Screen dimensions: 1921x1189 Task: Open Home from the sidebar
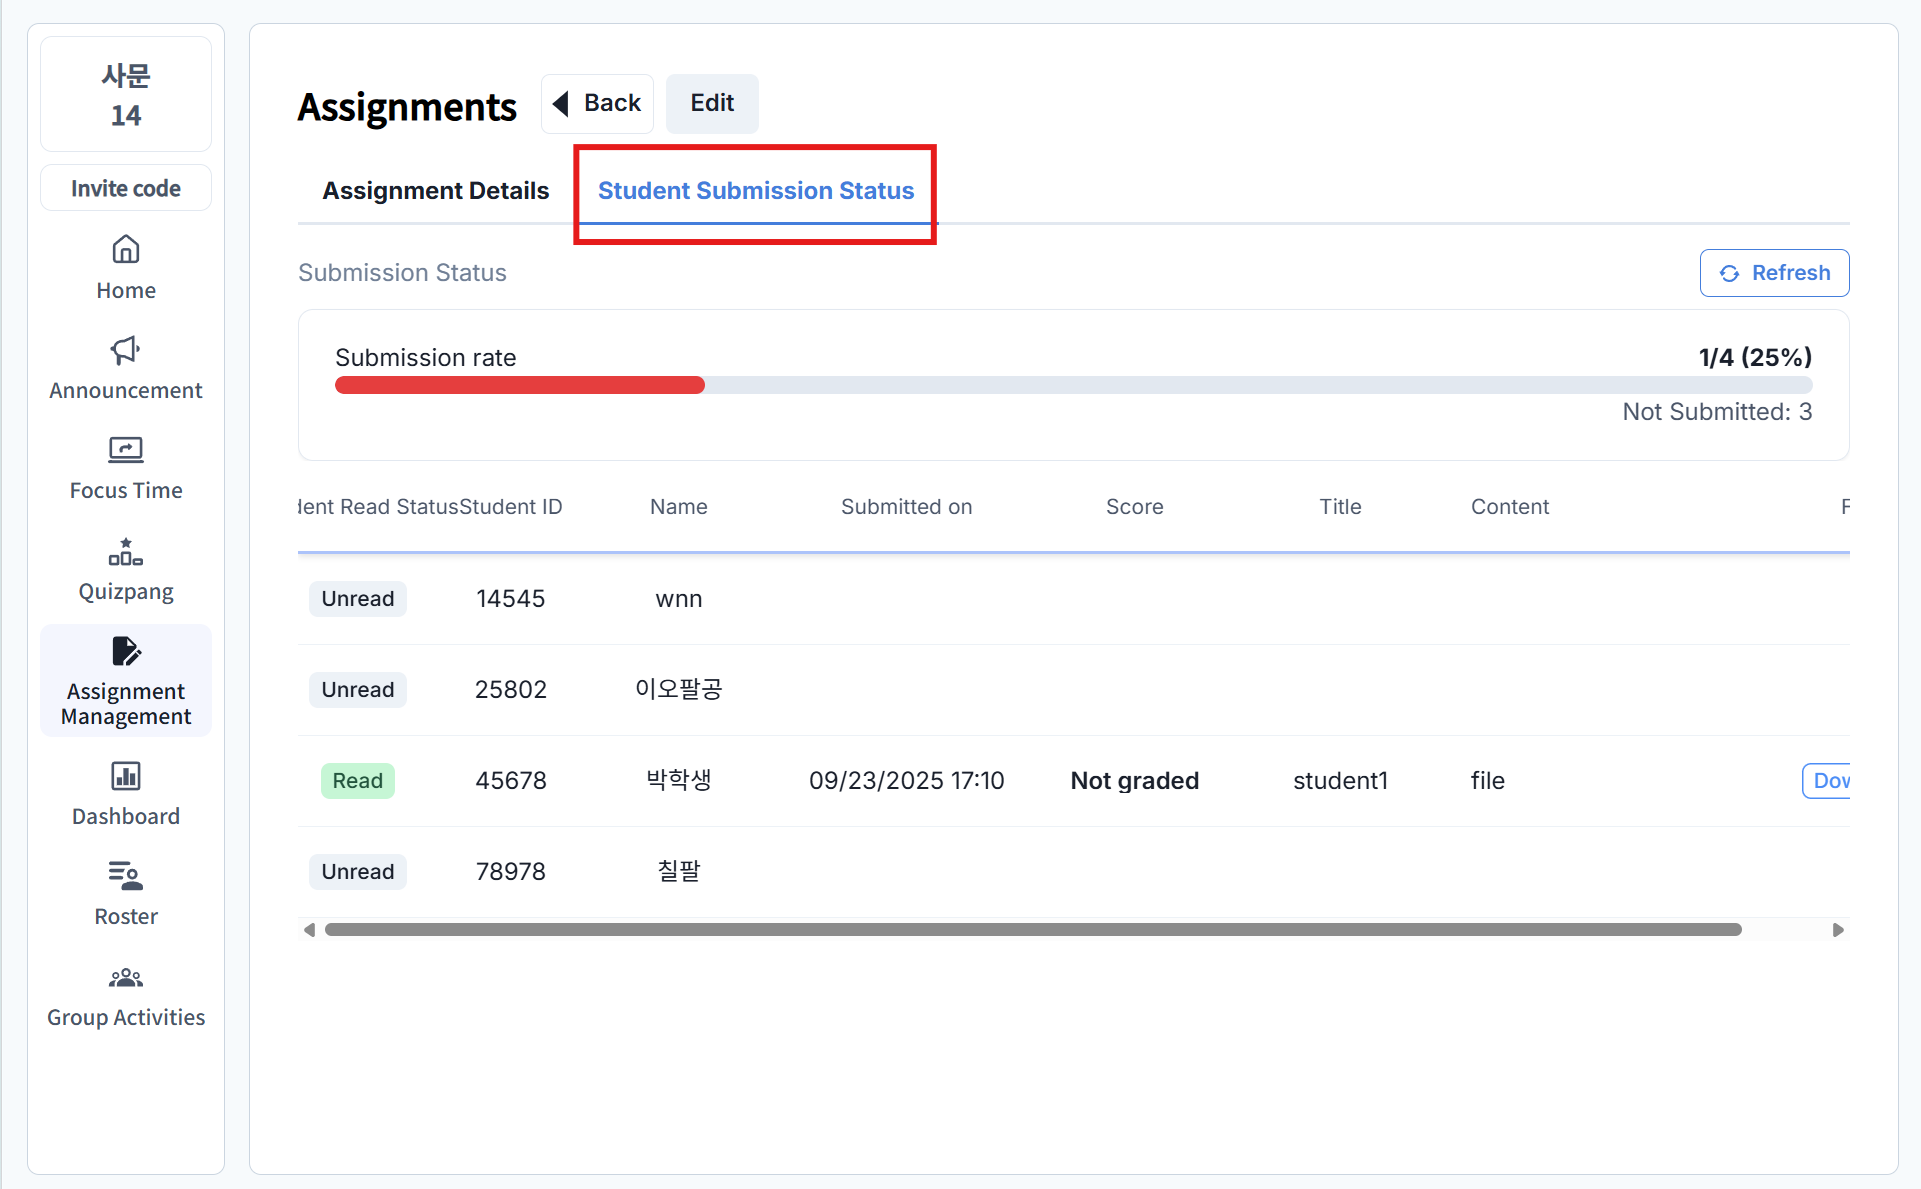pyautogui.click(x=126, y=267)
